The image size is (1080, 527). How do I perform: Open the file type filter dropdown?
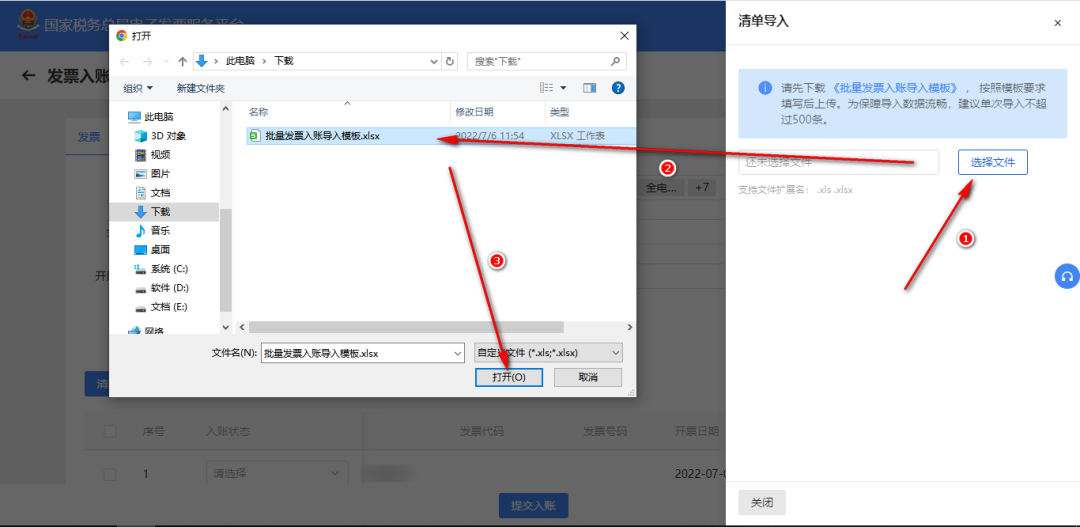pos(548,353)
